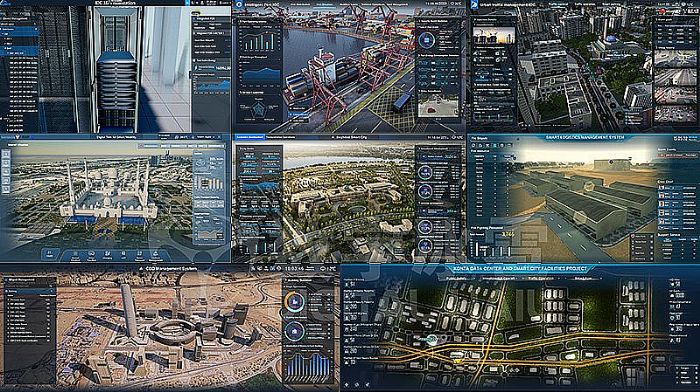Viewport: 700px width, 392px height.
Task: Click Traffic control in urban traffic header
Action: pyautogui.click(x=559, y=4)
